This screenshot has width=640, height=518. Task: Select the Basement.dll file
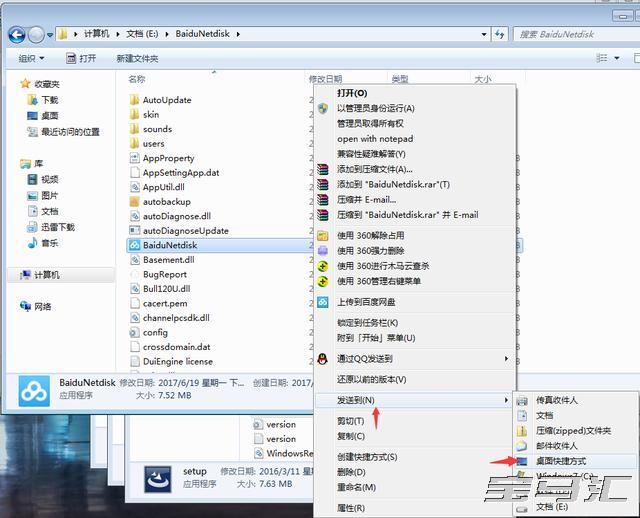click(169, 260)
